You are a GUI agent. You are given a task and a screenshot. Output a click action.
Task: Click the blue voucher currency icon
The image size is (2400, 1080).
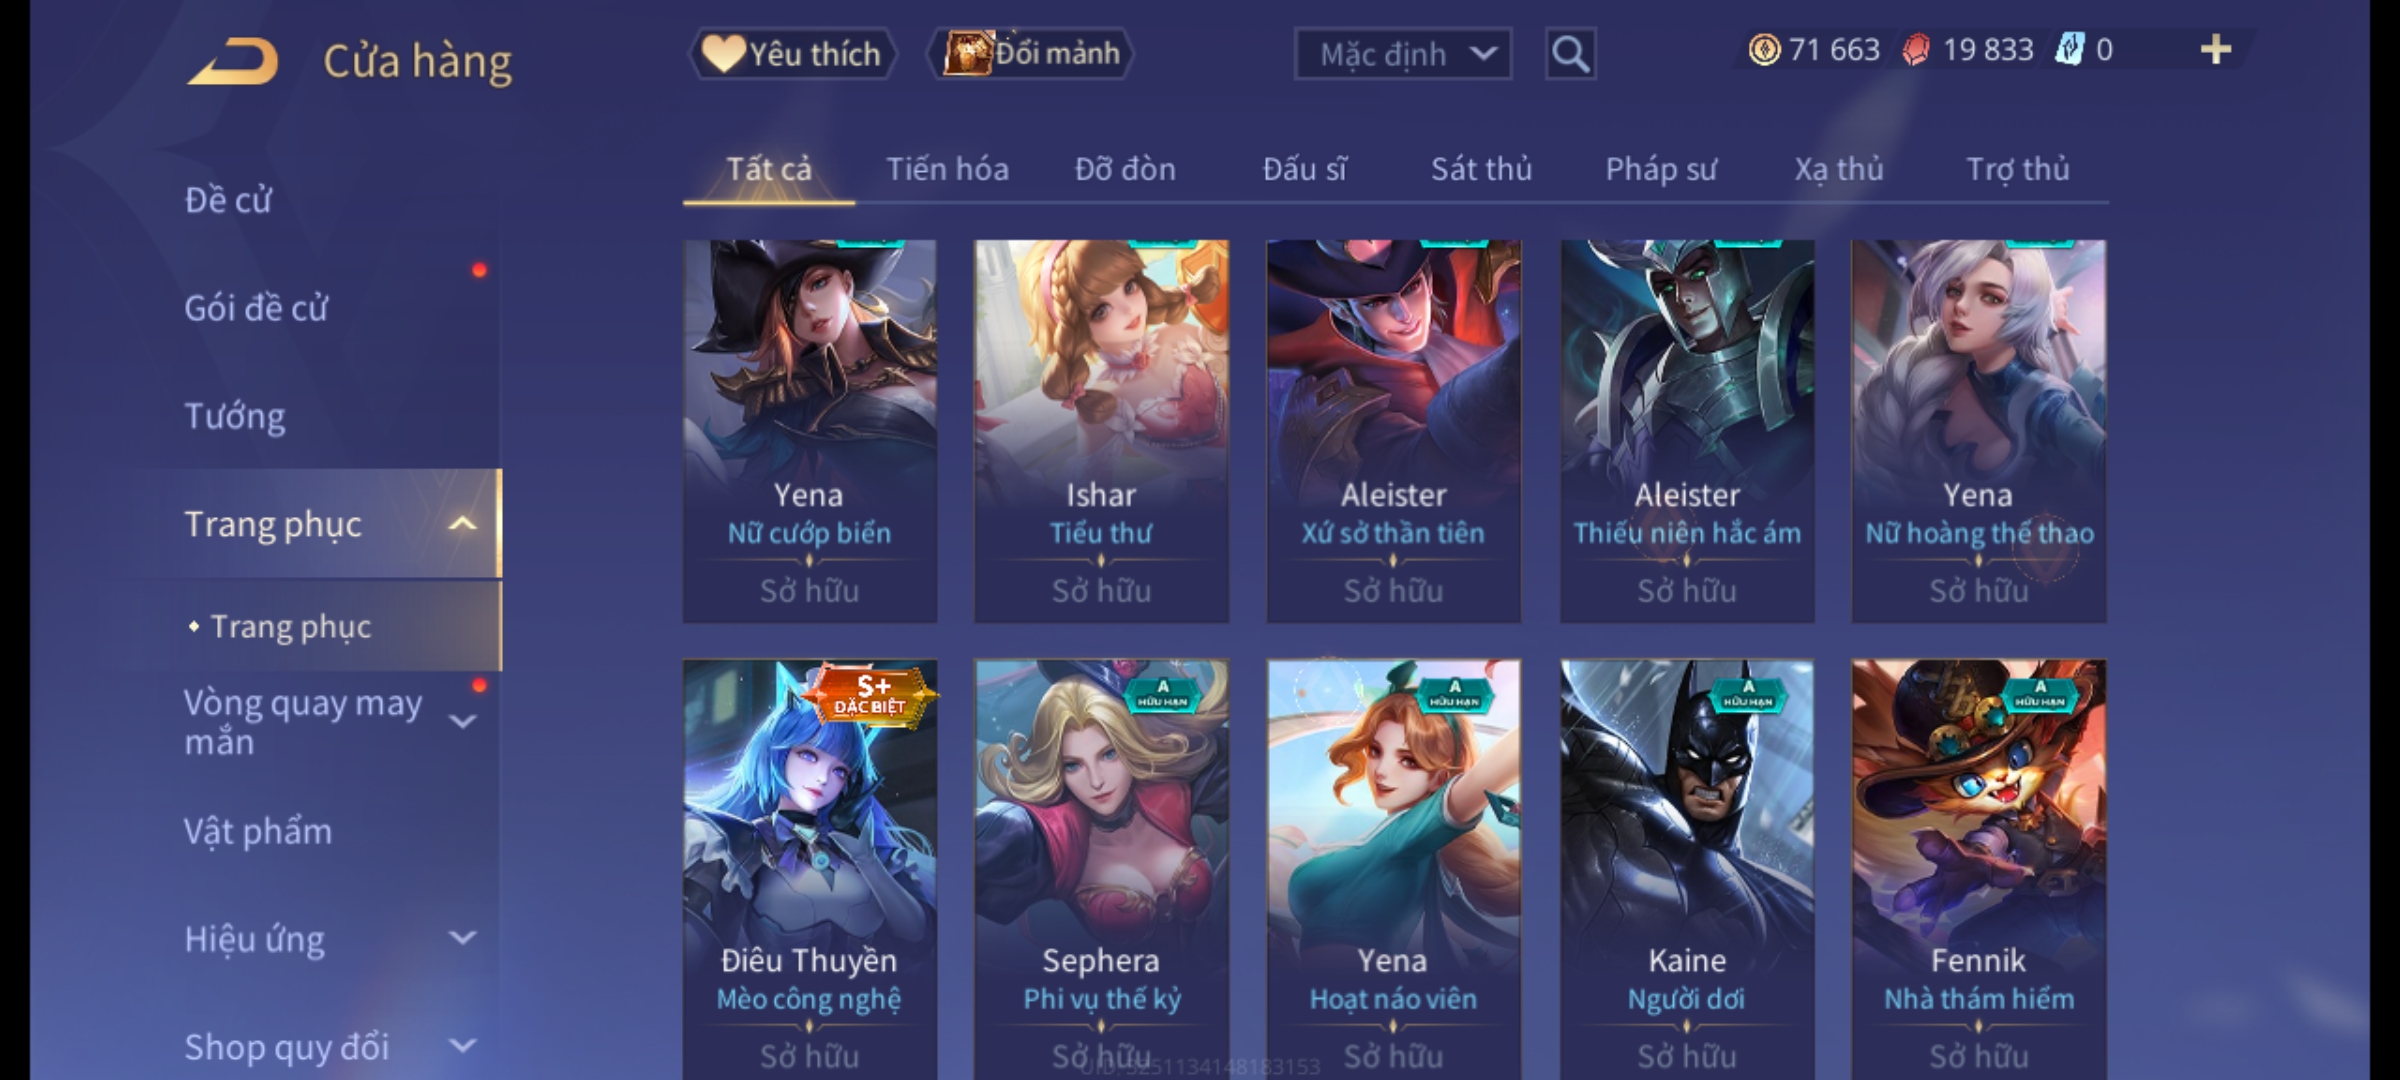pyautogui.click(x=2069, y=50)
